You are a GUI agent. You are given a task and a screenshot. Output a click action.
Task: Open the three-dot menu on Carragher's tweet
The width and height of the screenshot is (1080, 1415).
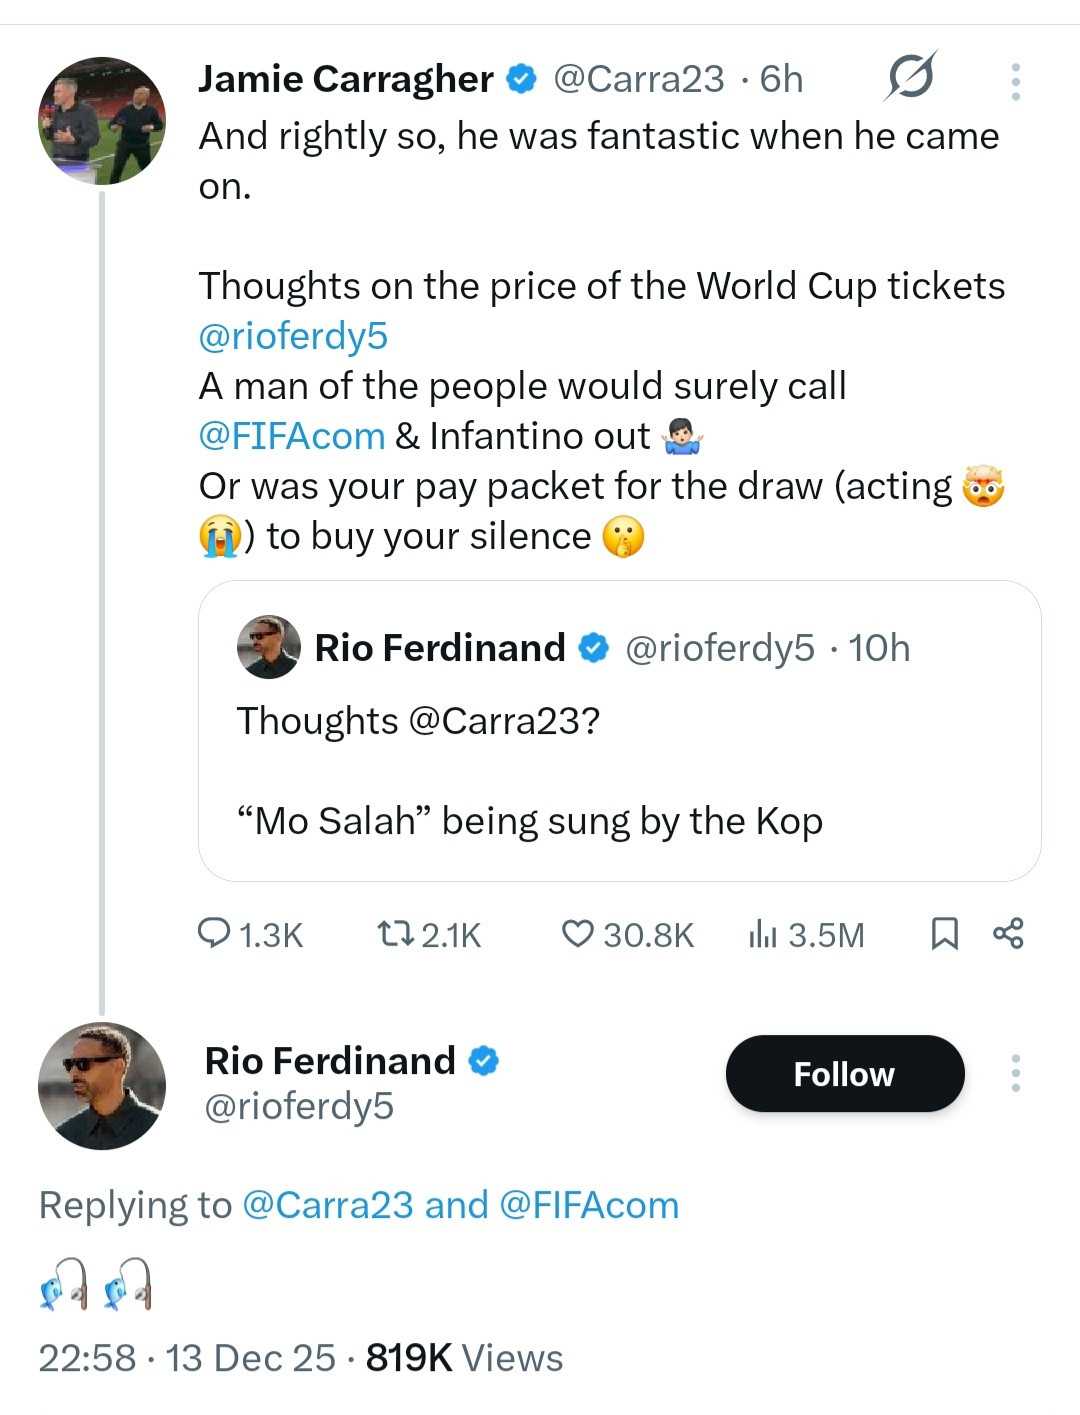(1015, 81)
